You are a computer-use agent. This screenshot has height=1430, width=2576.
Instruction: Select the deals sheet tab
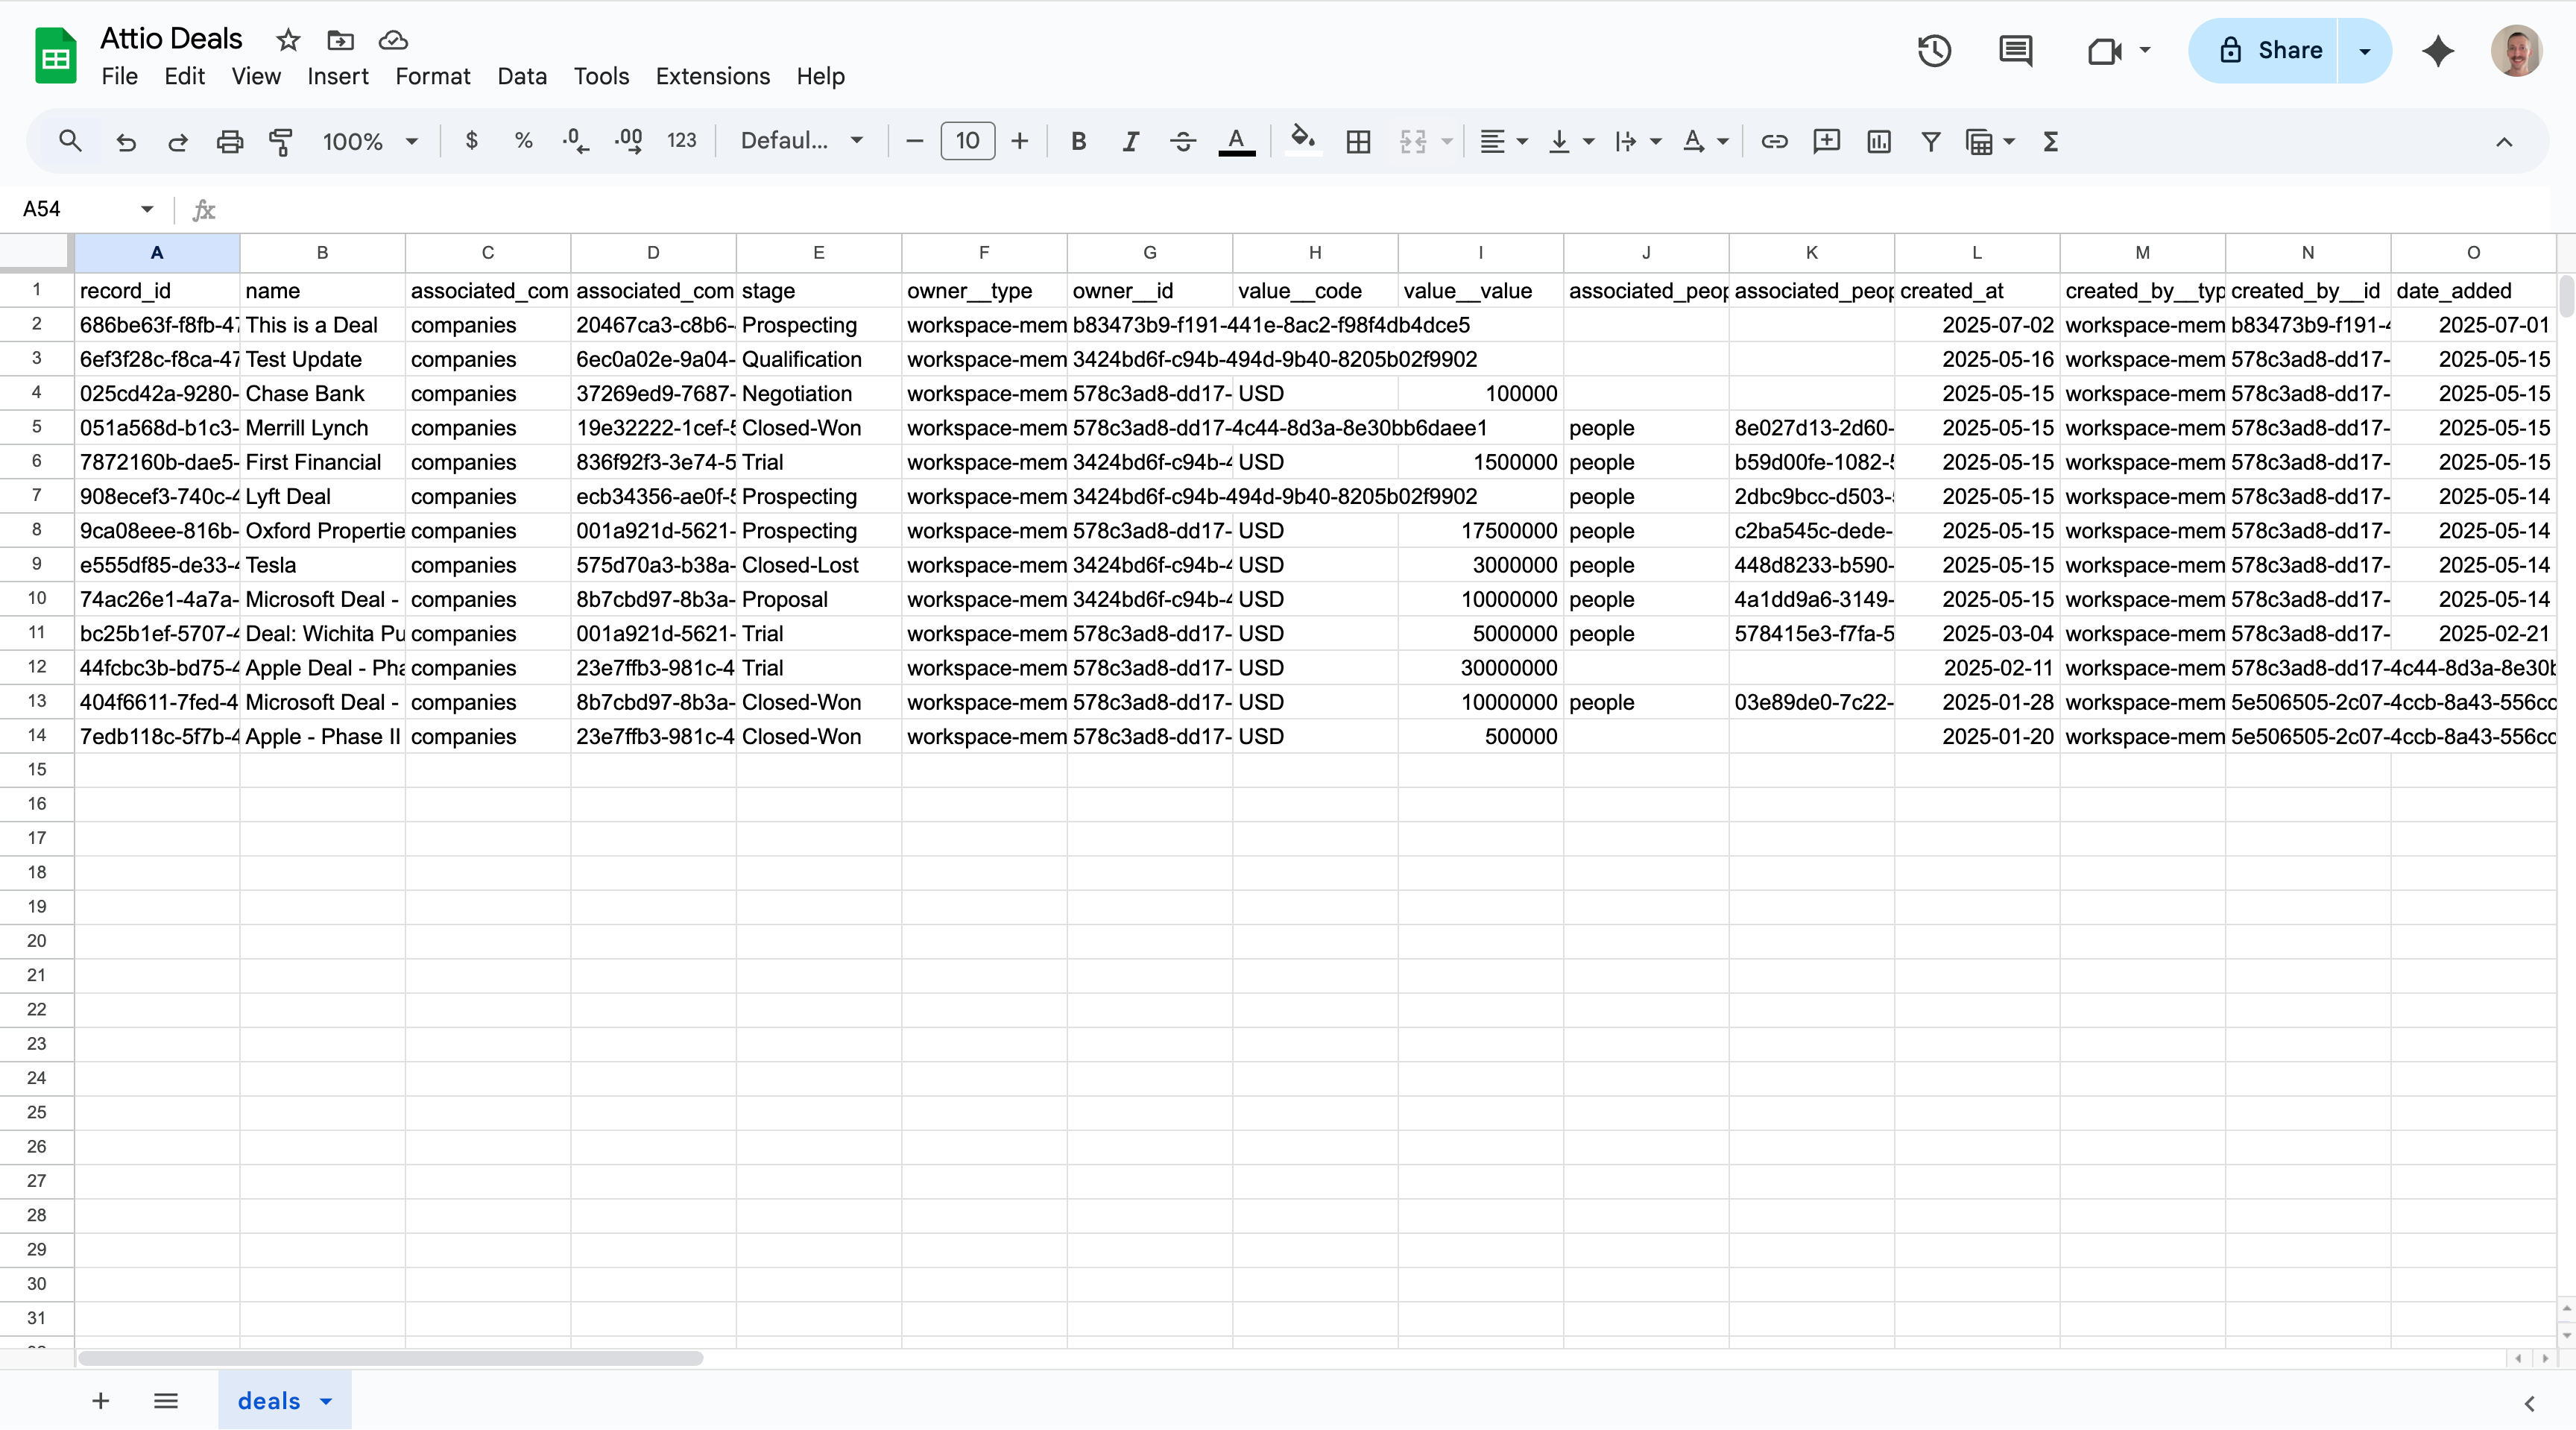click(268, 1401)
